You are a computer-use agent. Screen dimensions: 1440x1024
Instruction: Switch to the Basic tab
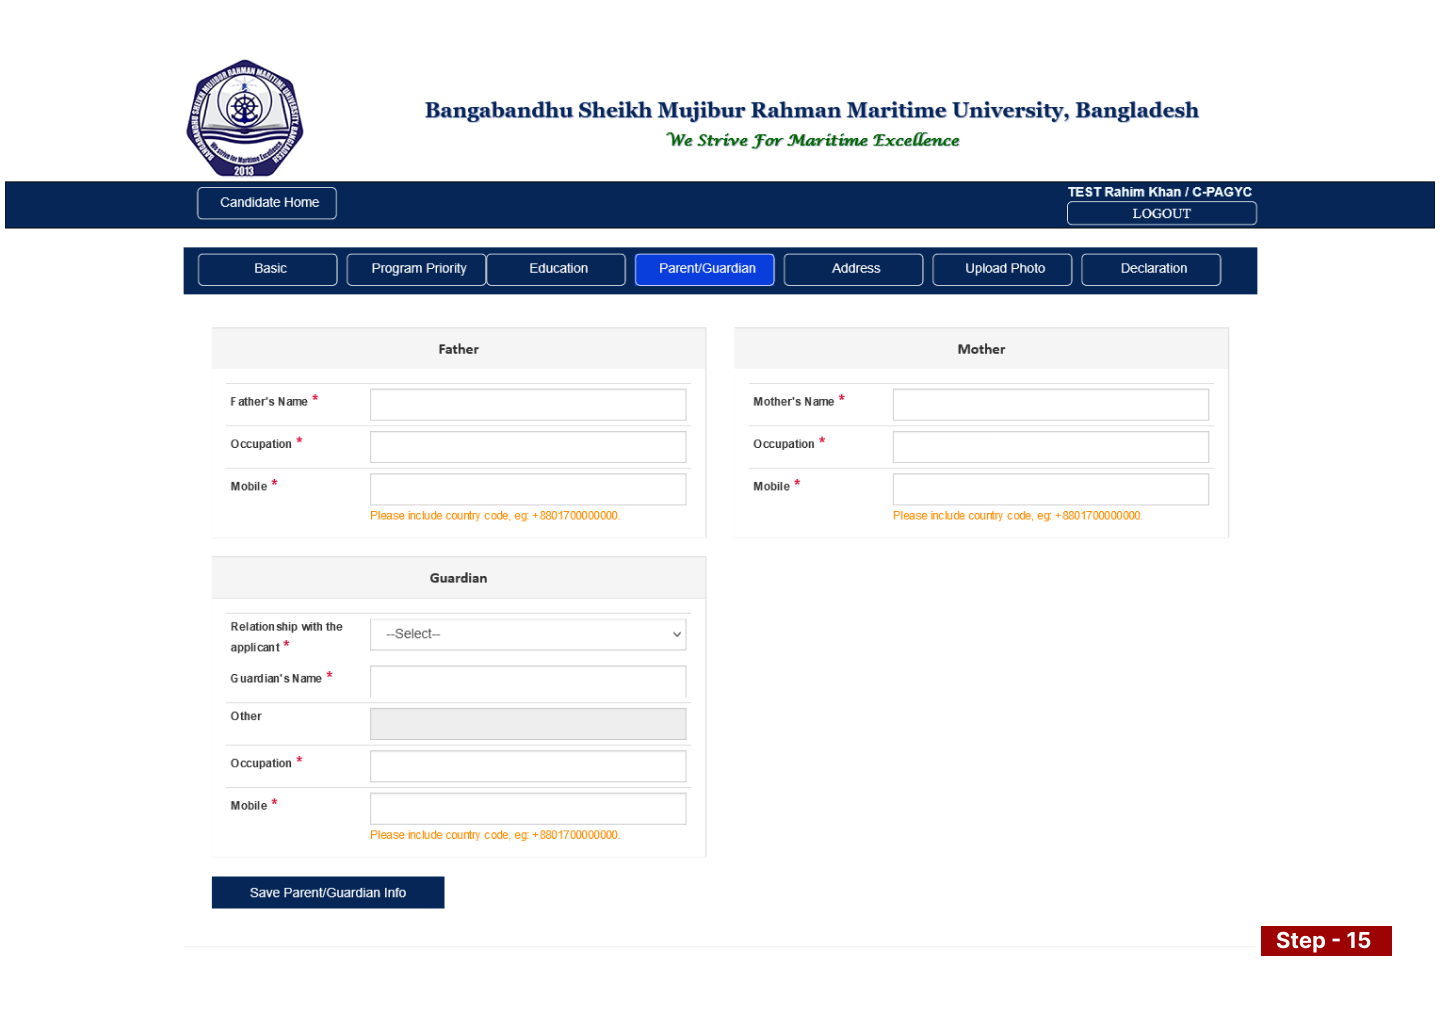[x=268, y=269]
